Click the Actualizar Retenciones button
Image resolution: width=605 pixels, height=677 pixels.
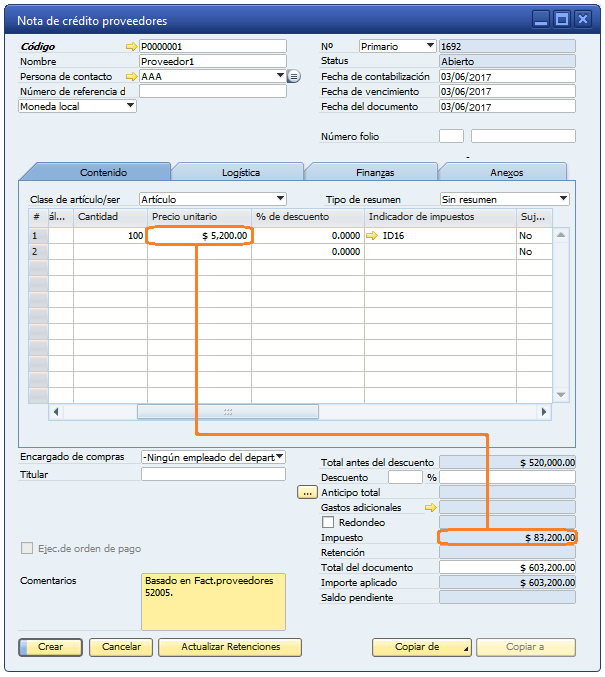click(230, 647)
